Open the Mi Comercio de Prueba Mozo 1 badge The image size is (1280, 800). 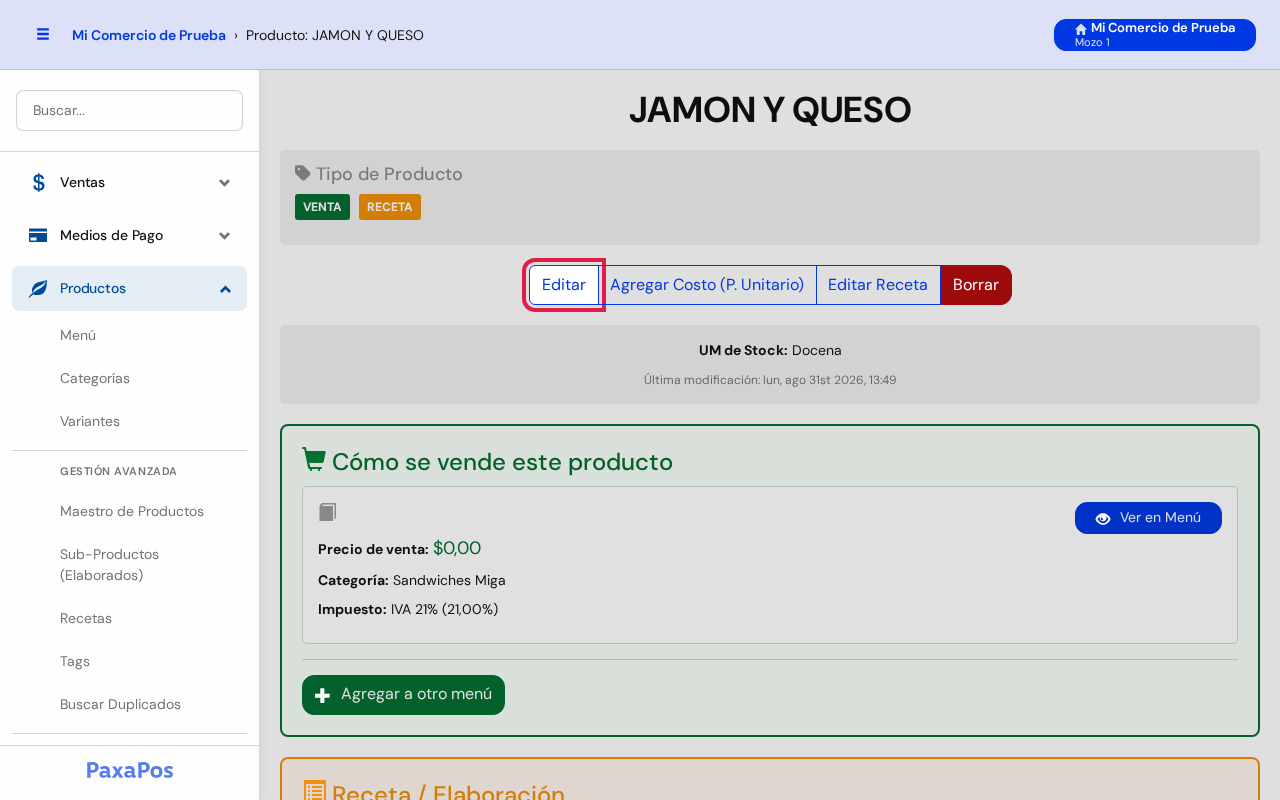pyautogui.click(x=1155, y=35)
